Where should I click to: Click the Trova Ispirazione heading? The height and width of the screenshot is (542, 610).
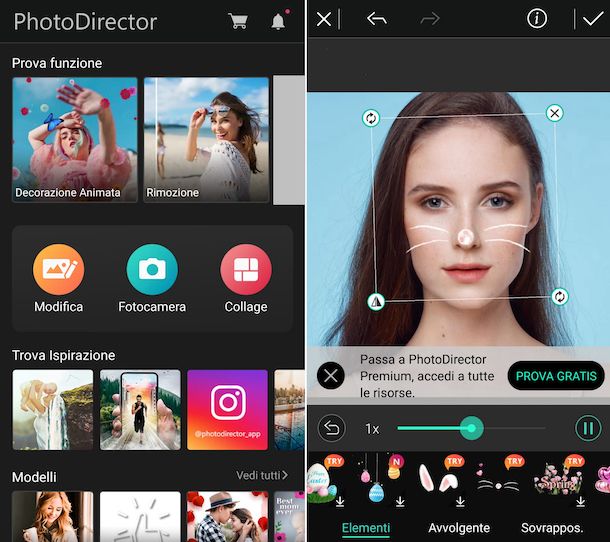63,355
